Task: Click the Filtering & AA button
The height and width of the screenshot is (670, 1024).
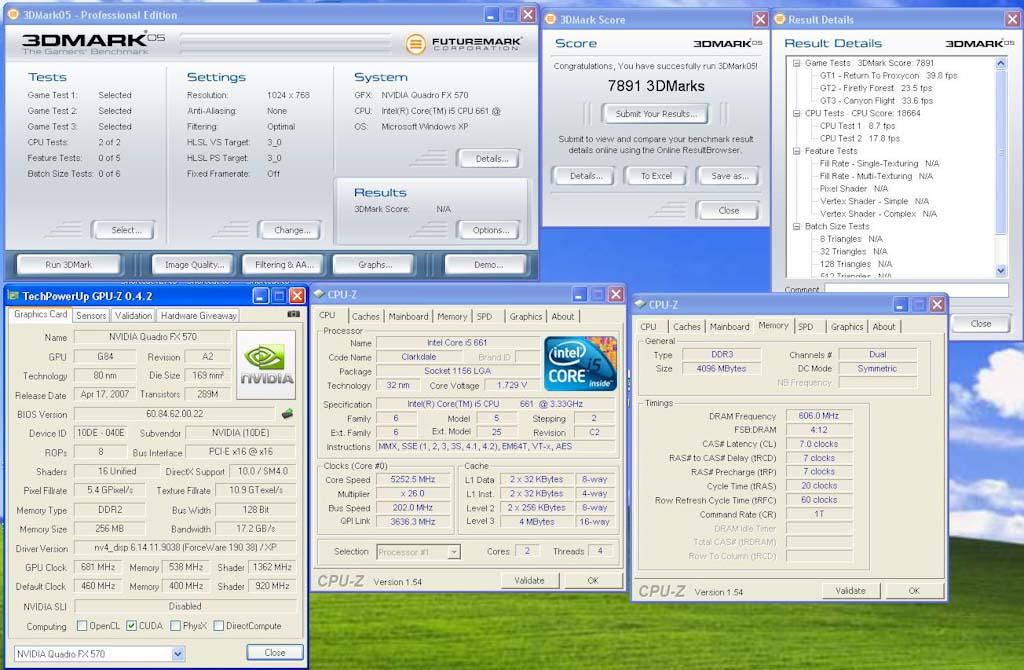Action: pyautogui.click(x=284, y=264)
